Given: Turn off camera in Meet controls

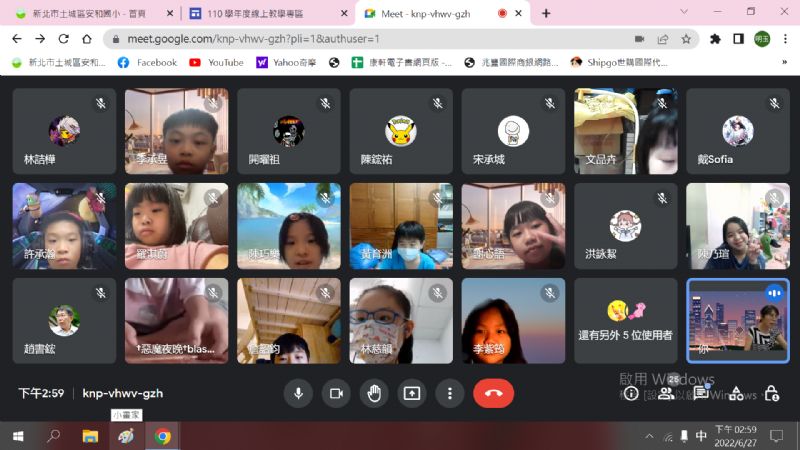Looking at the screenshot, I should coord(336,393).
